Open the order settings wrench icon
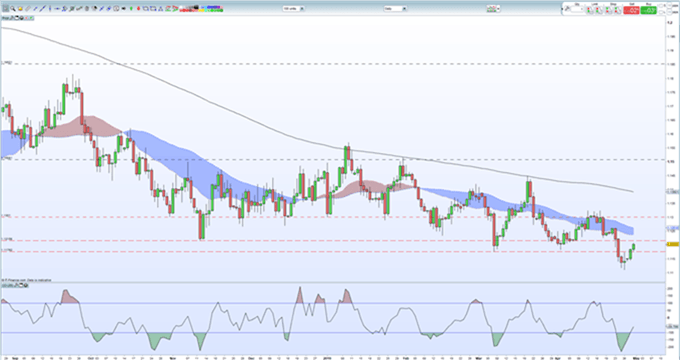Screen dimensions: 680x360 coord(567,9)
